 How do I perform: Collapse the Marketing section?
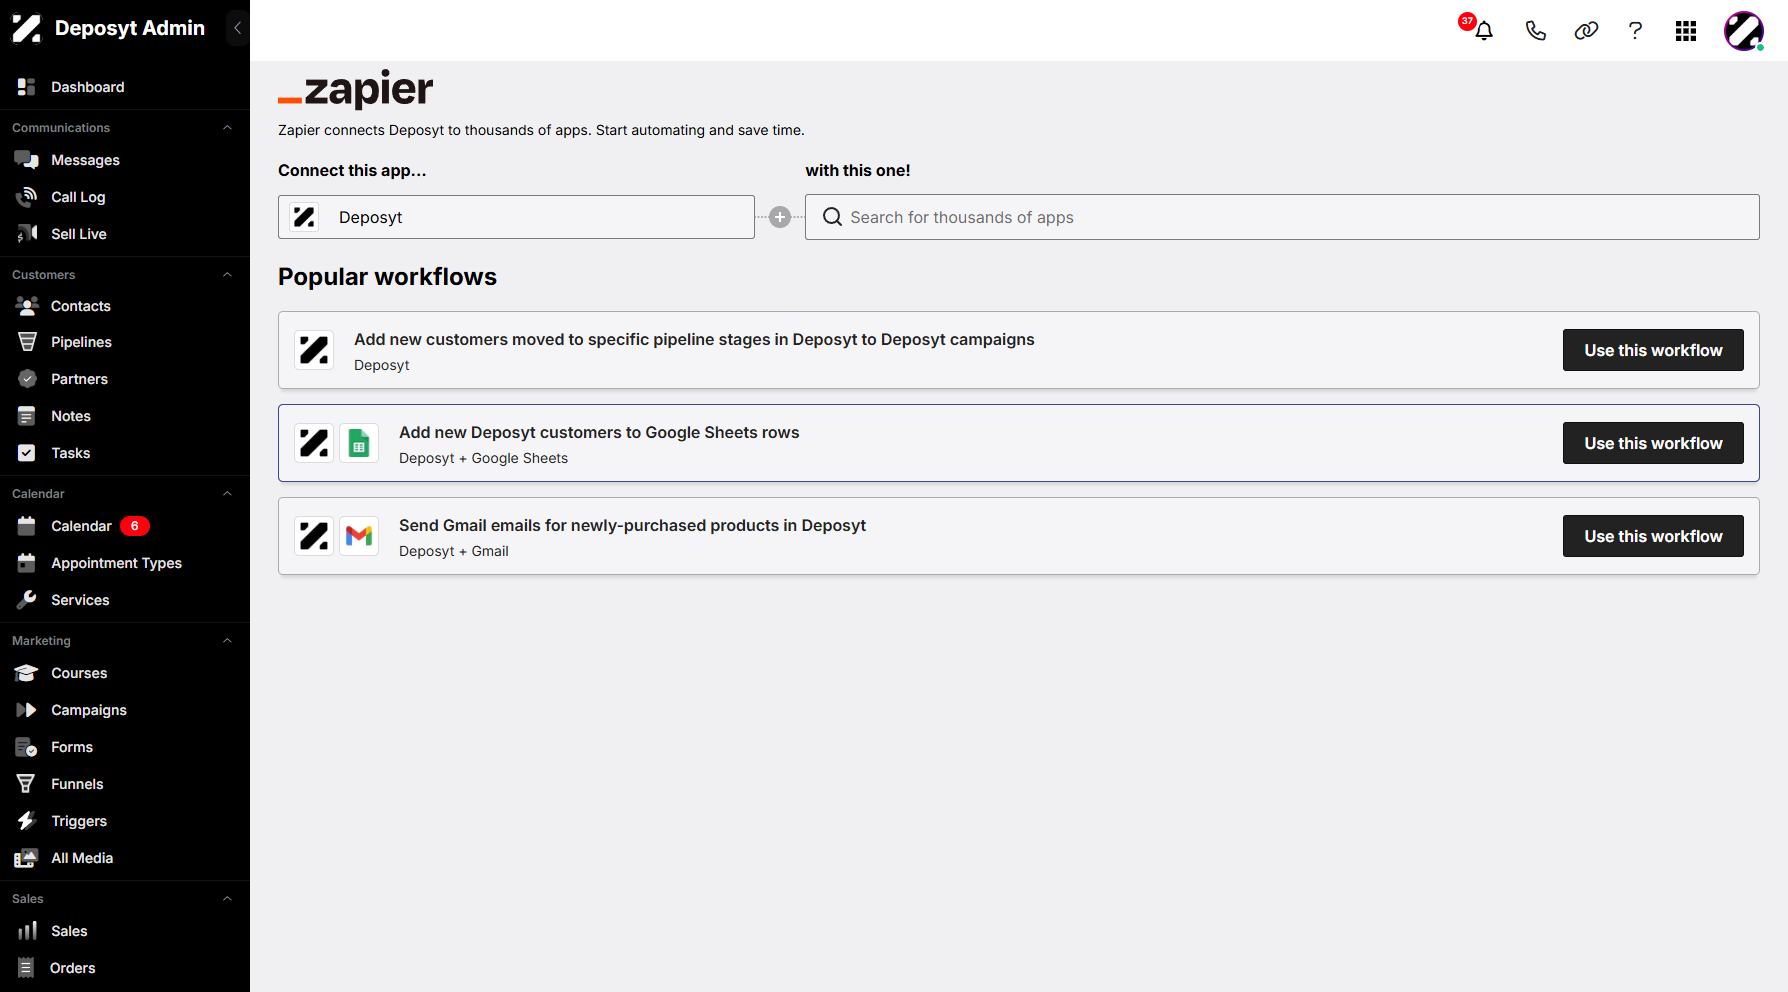click(x=227, y=641)
